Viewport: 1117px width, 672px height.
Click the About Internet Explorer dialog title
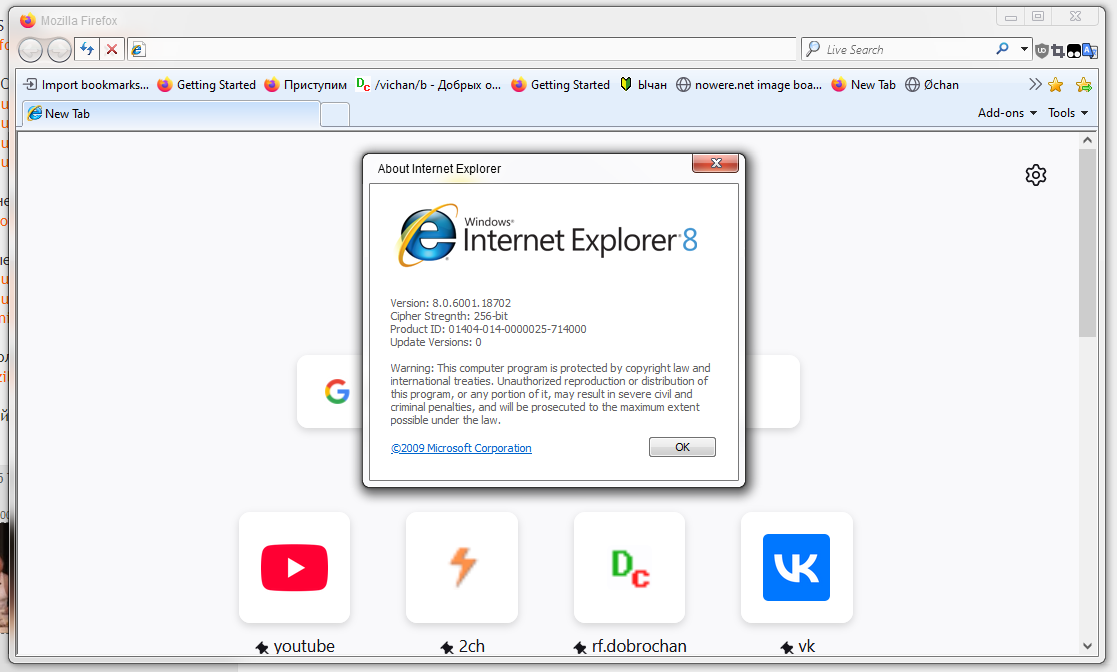pyautogui.click(x=439, y=169)
